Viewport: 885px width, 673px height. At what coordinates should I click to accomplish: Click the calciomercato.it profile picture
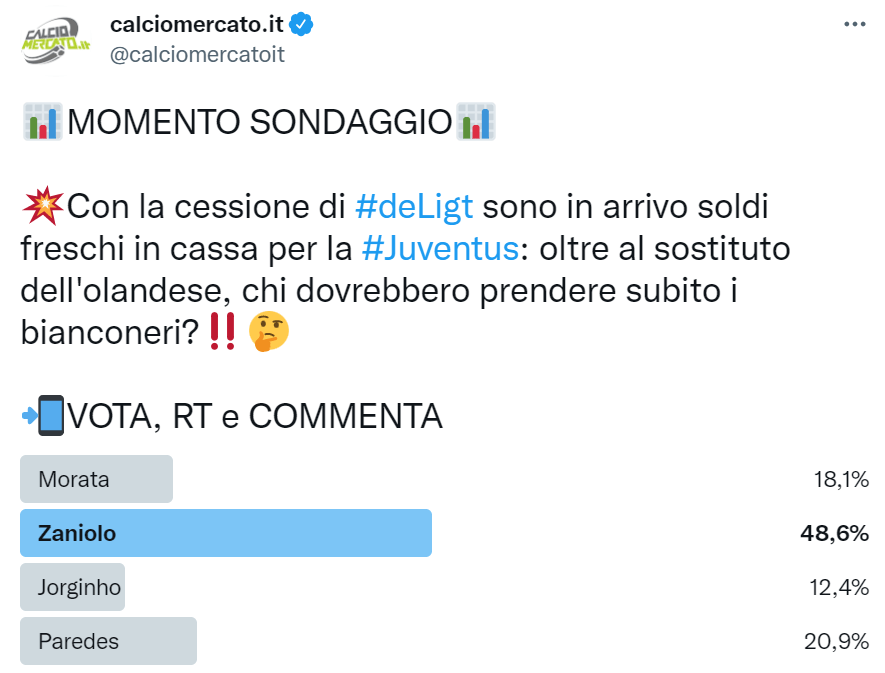(x=53, y=38)
